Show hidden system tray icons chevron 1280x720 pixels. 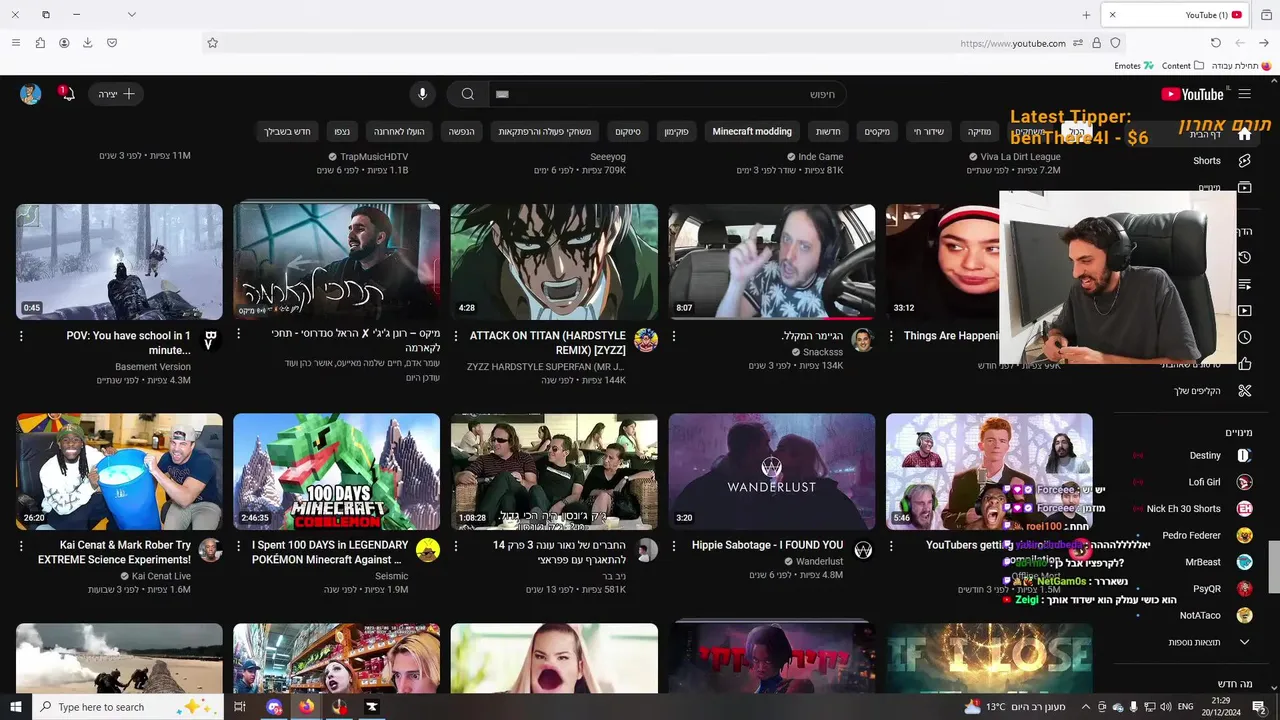[x=1086, y=706]
